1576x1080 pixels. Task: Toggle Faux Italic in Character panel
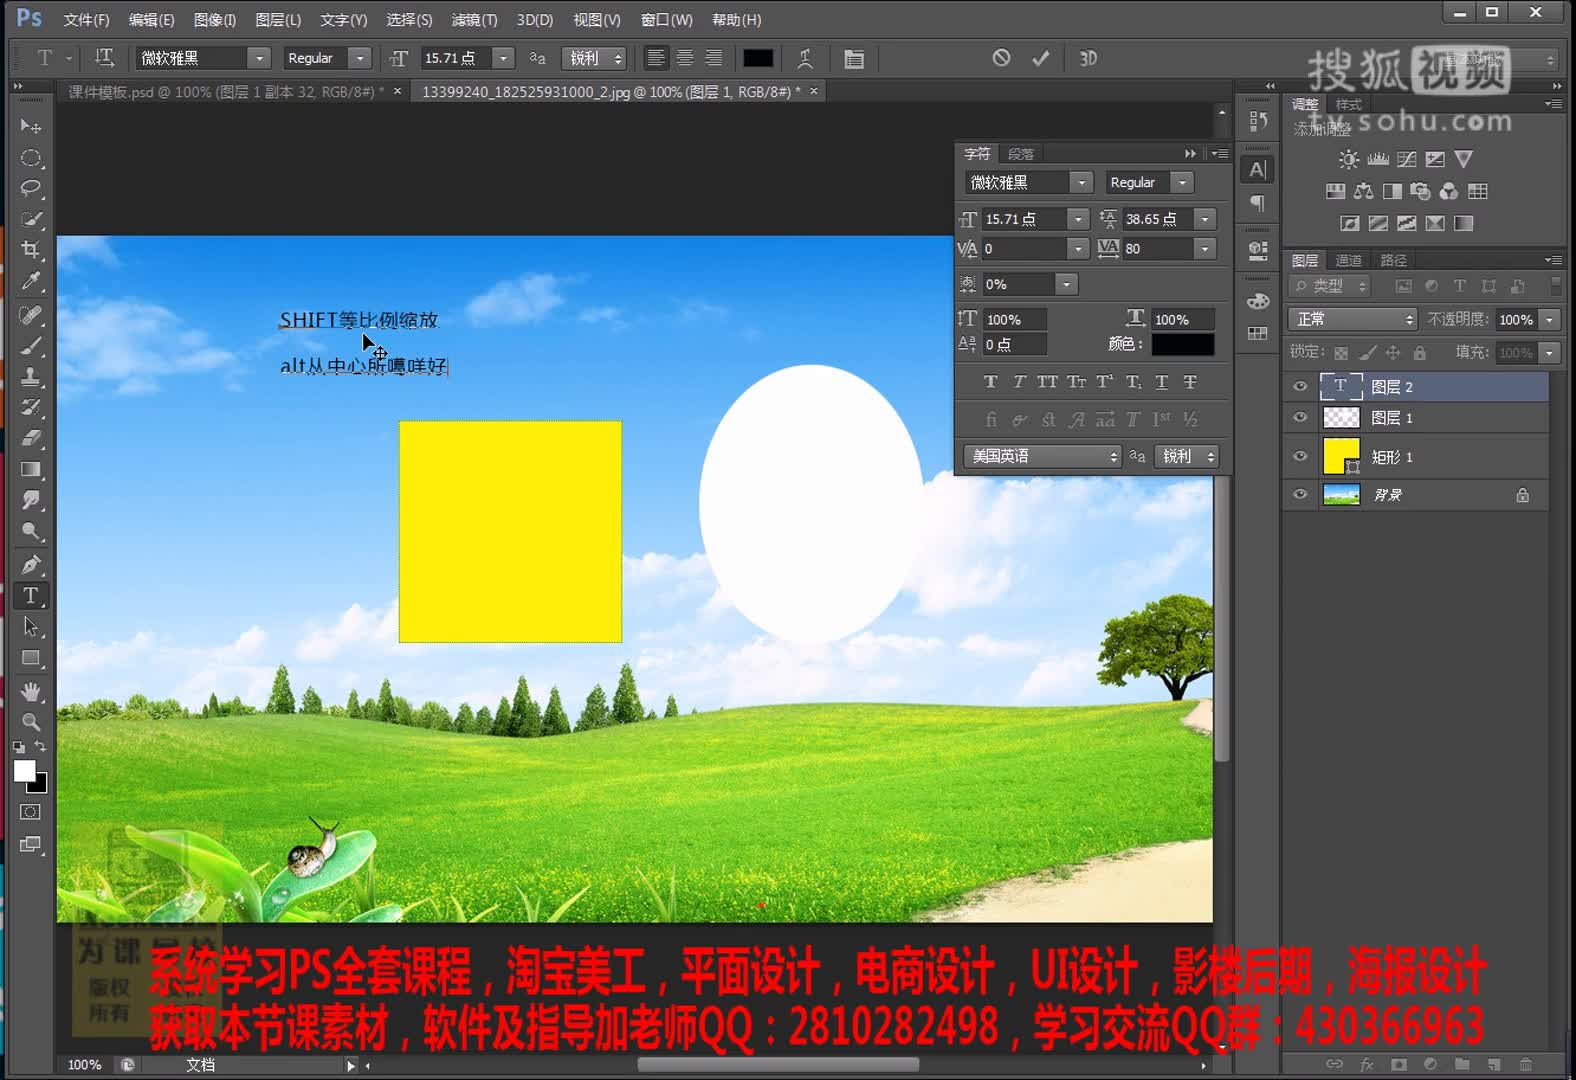pos(1019,382)
